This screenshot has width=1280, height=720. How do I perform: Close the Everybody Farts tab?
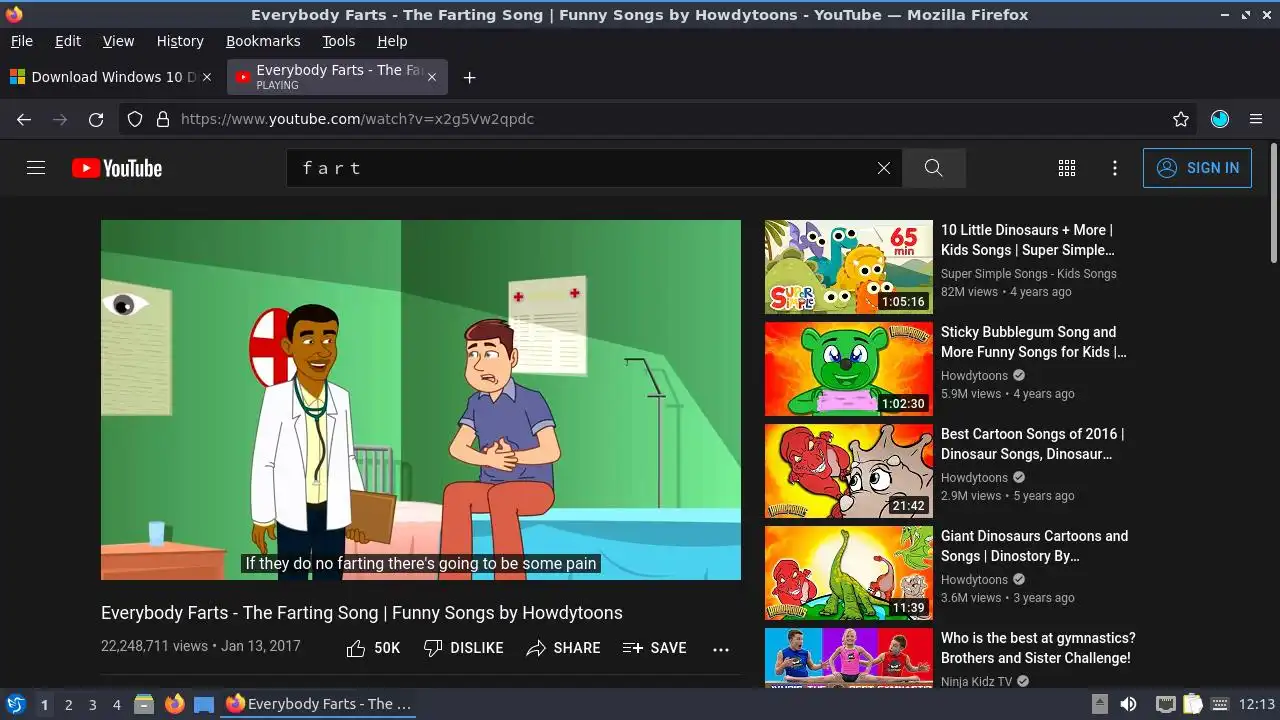(432, 77)
